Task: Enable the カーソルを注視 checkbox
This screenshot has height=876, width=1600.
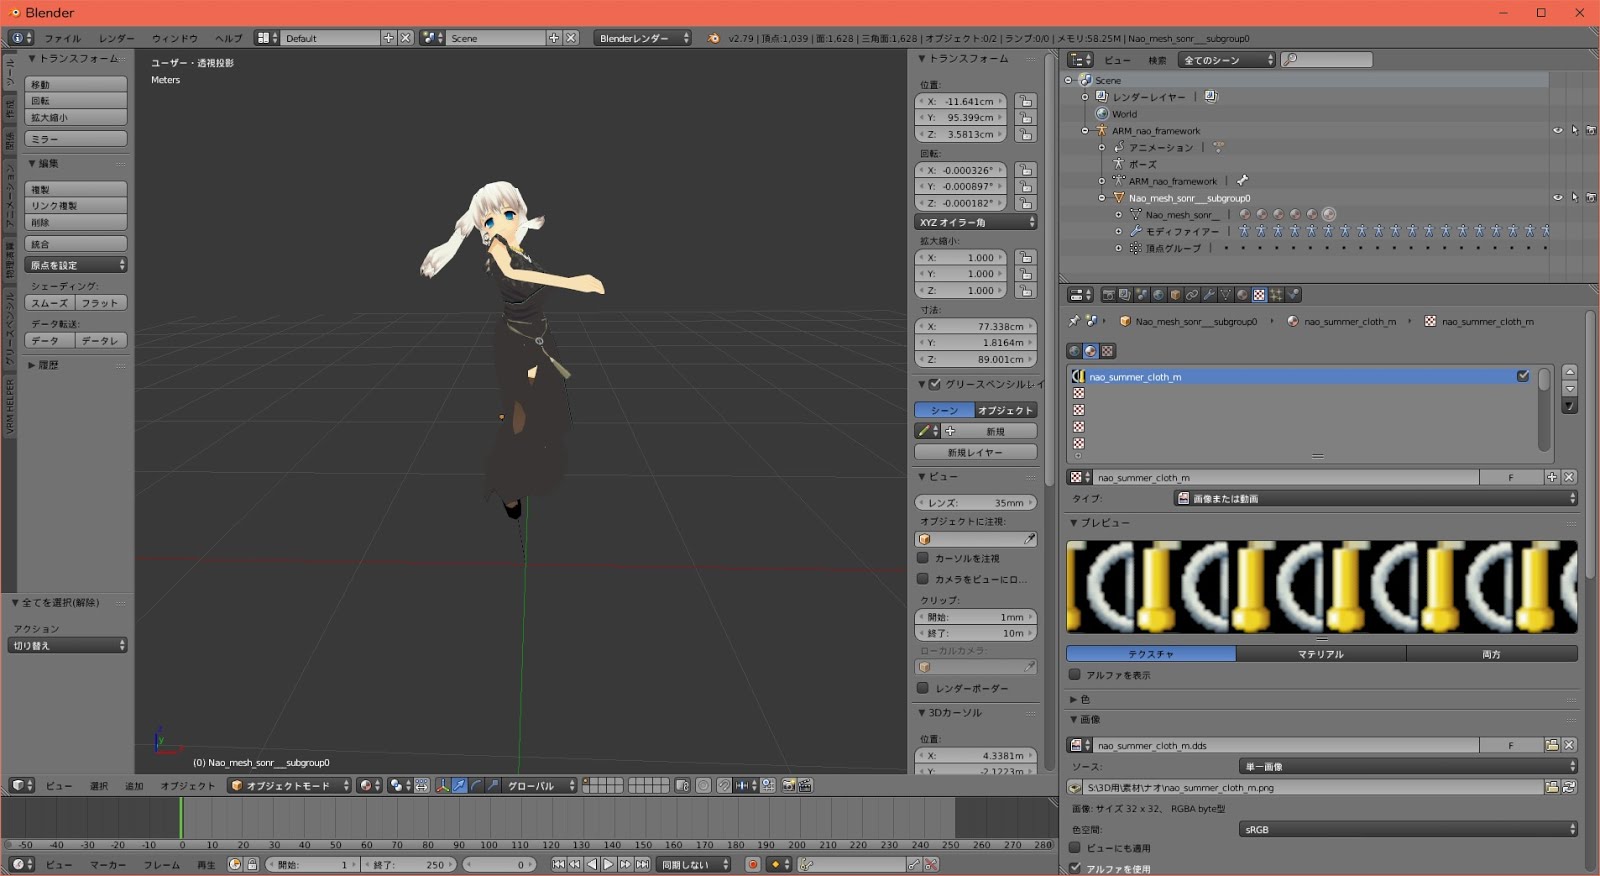Action: [923, 558]
